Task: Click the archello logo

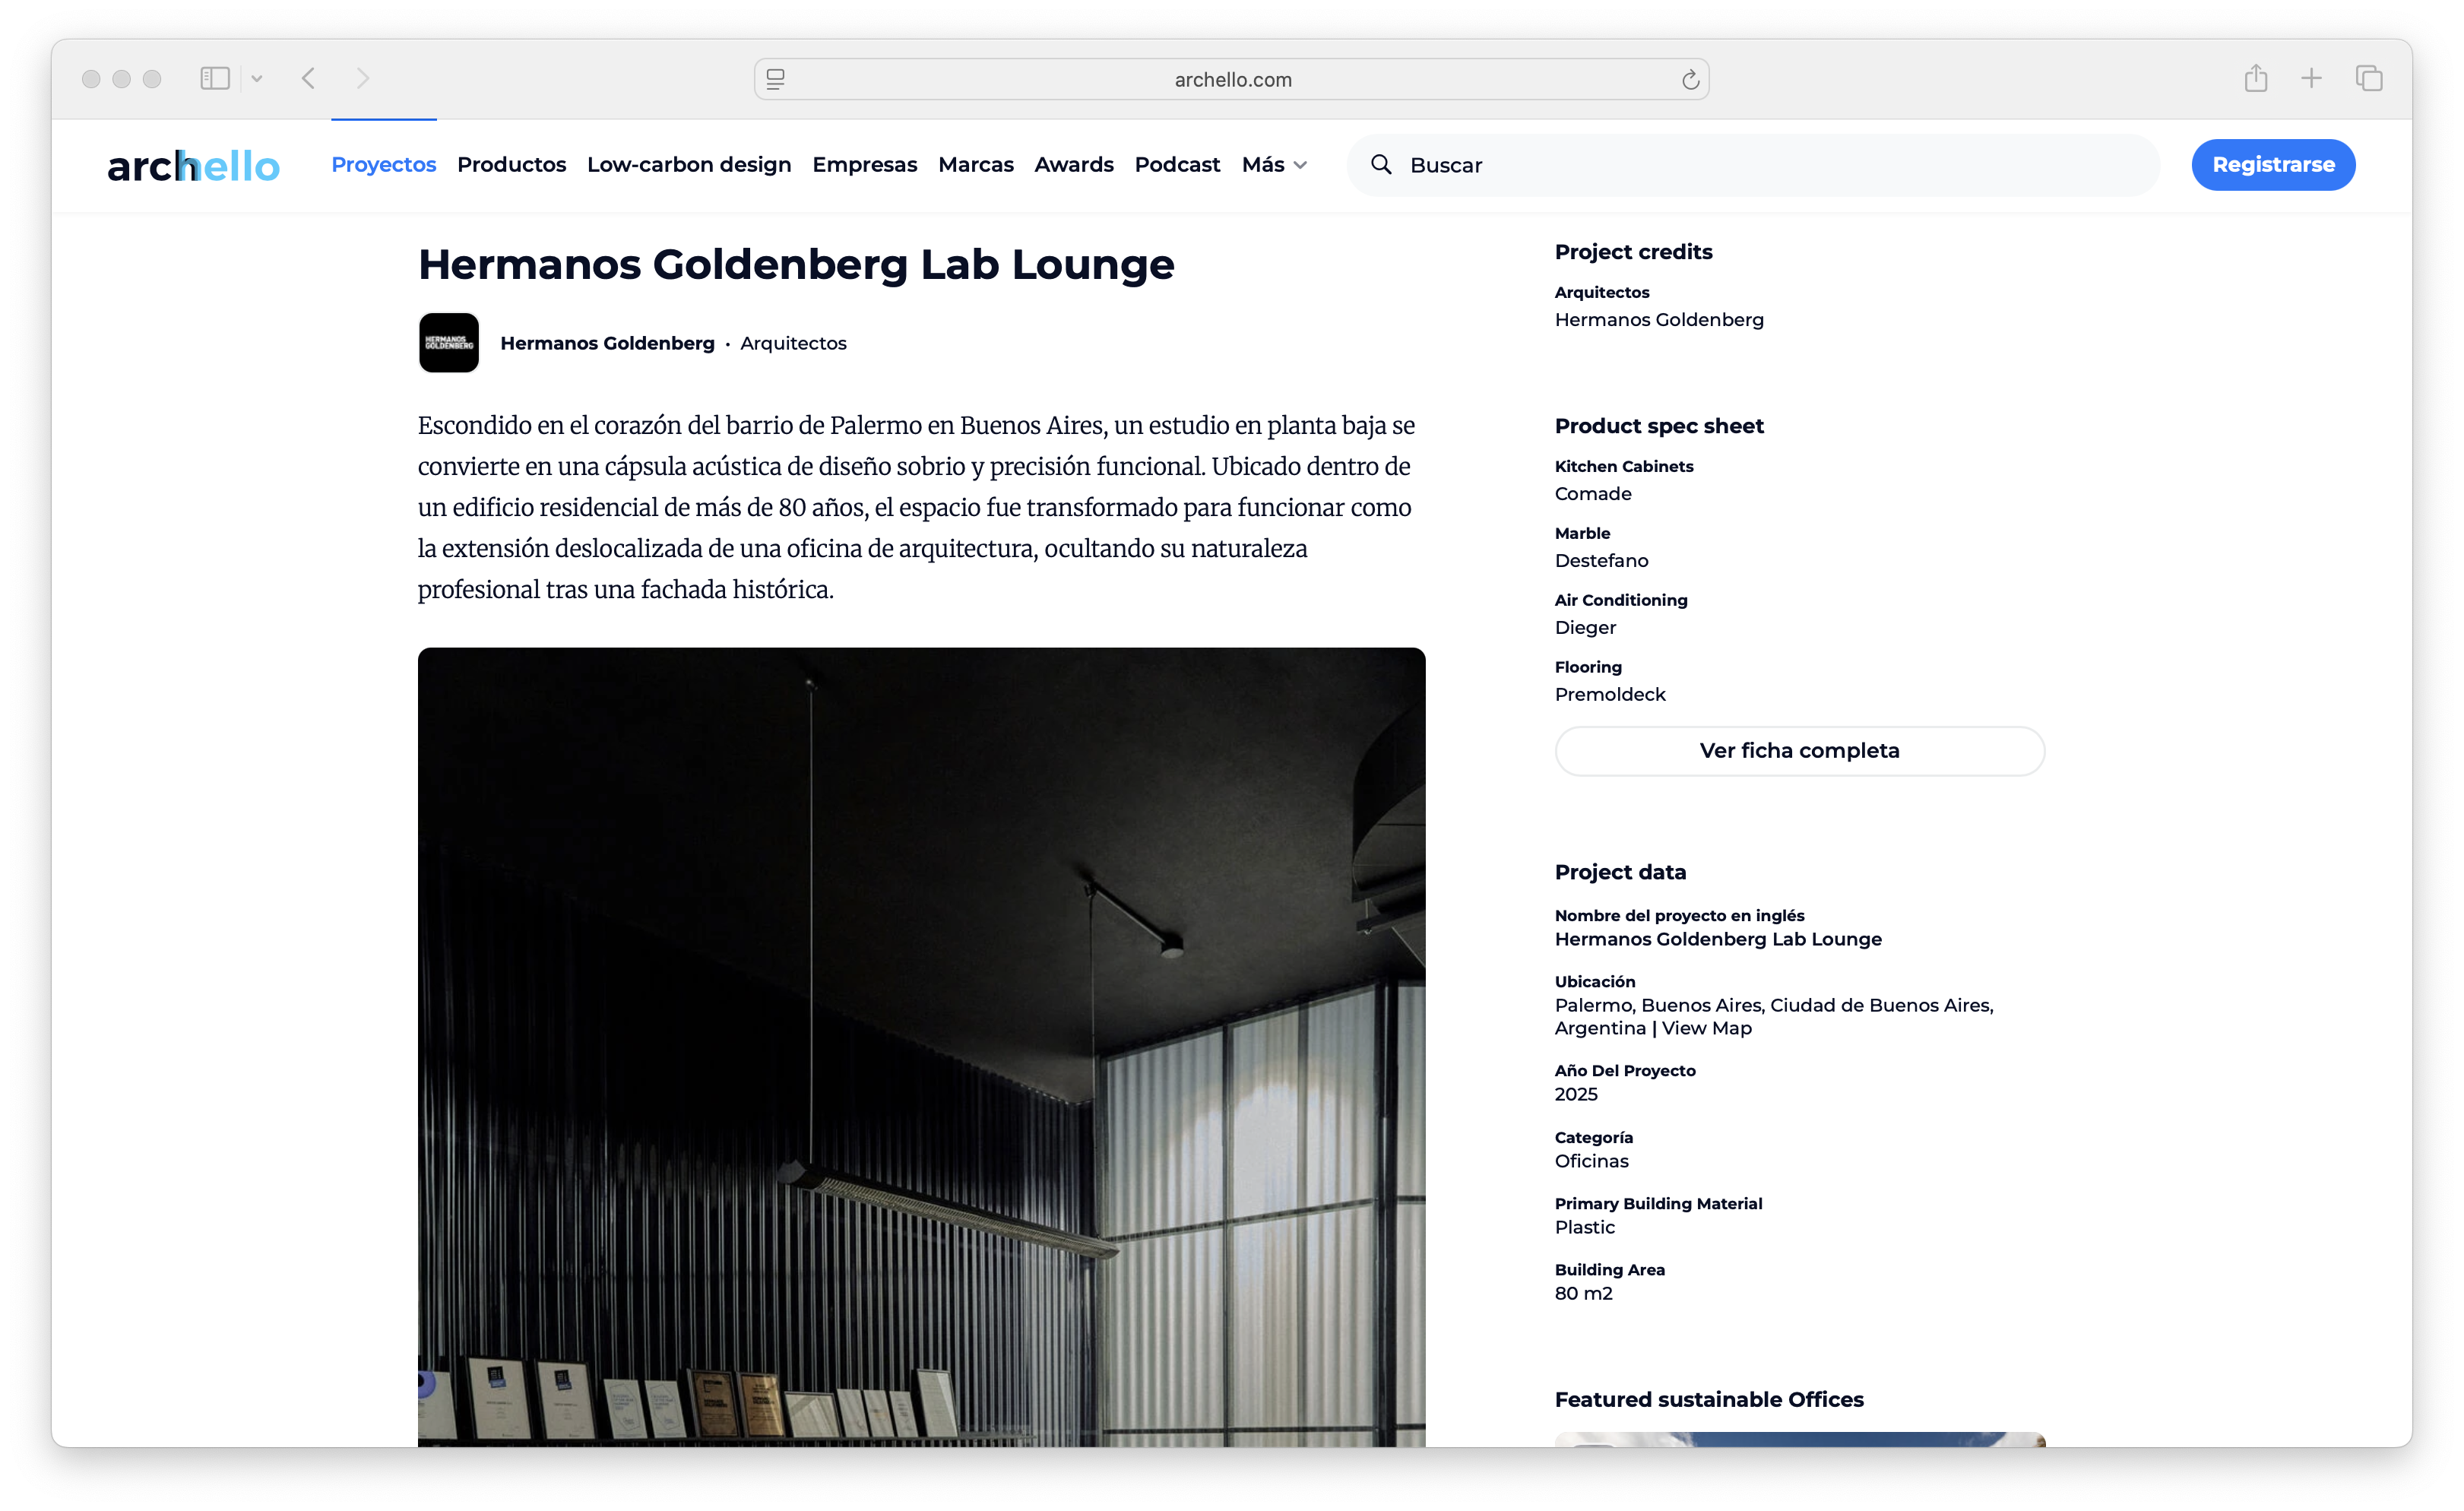Action: click(x=193, y=166)
